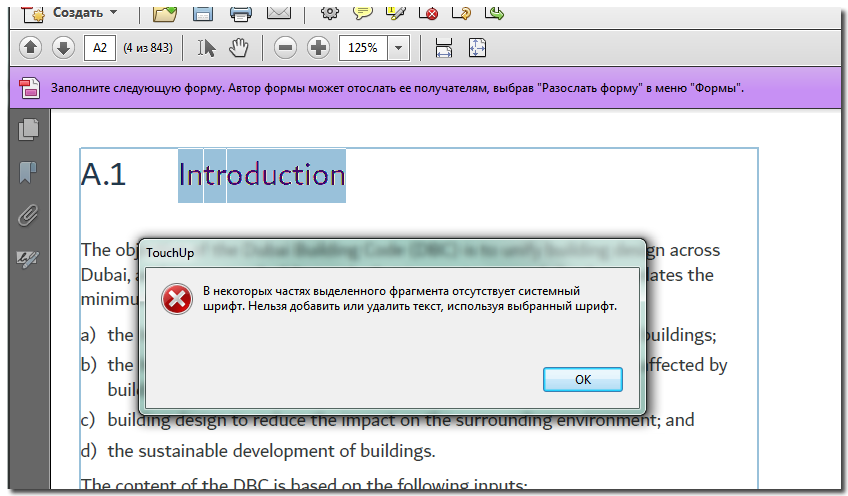Viewport: 848px width, 496px height.
Task: Click the open file folder icon
Action: 165,13
